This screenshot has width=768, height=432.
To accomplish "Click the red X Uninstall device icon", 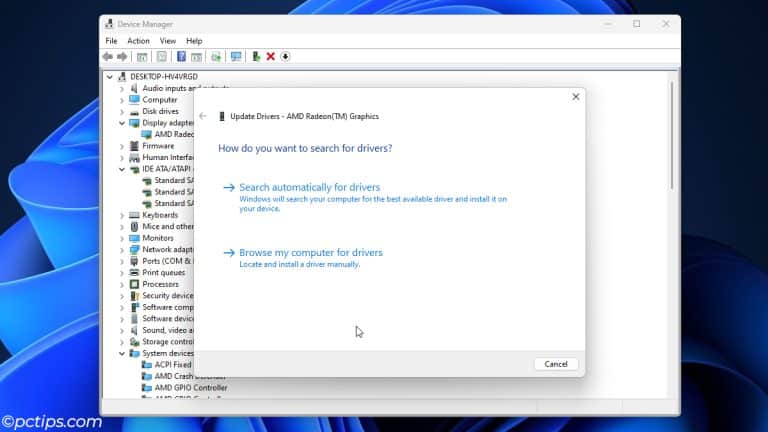I will (270, 57).
